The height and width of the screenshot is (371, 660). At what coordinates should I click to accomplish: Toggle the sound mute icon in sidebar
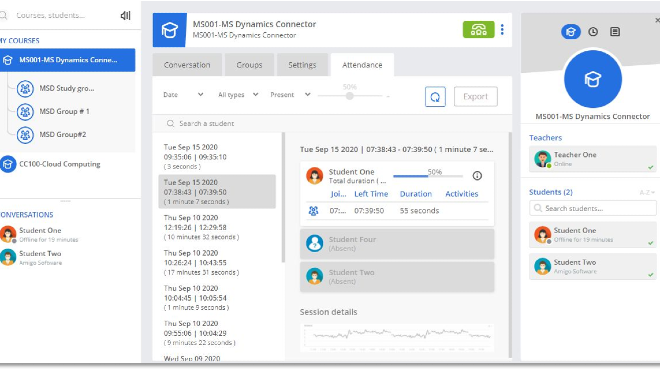tap(125, 16)
